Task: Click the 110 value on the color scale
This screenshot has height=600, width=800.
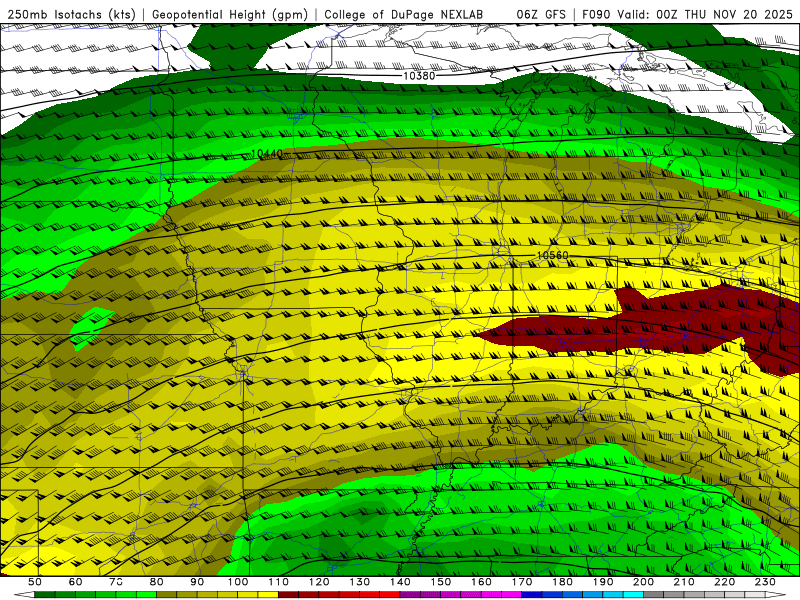Action: click(x=279, y=582)
